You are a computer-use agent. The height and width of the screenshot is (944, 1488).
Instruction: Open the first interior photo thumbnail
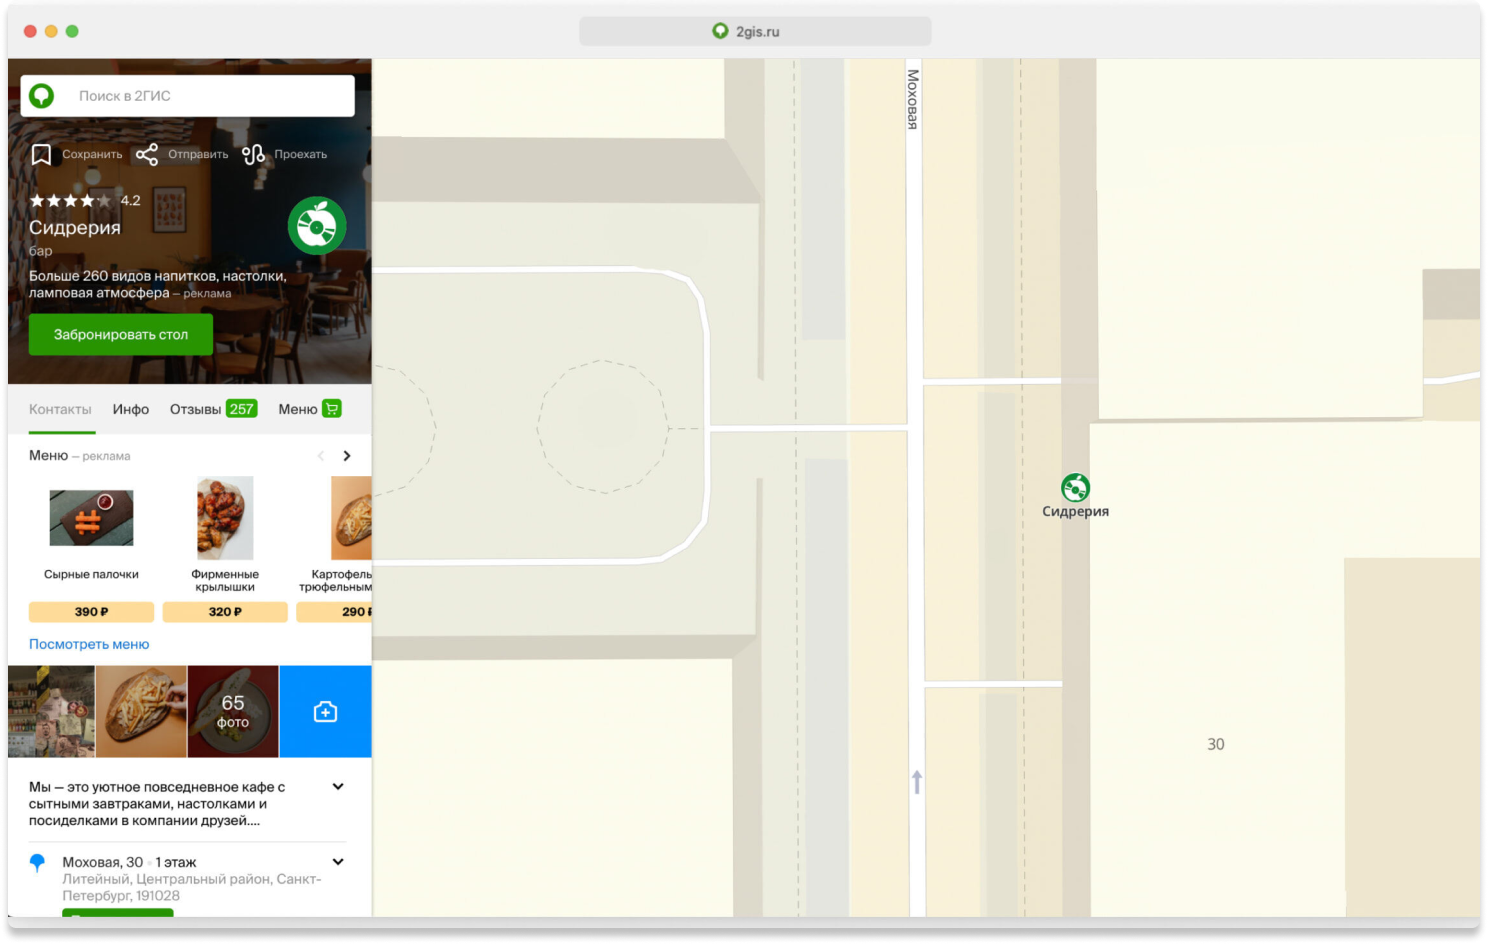click(51, 712)
